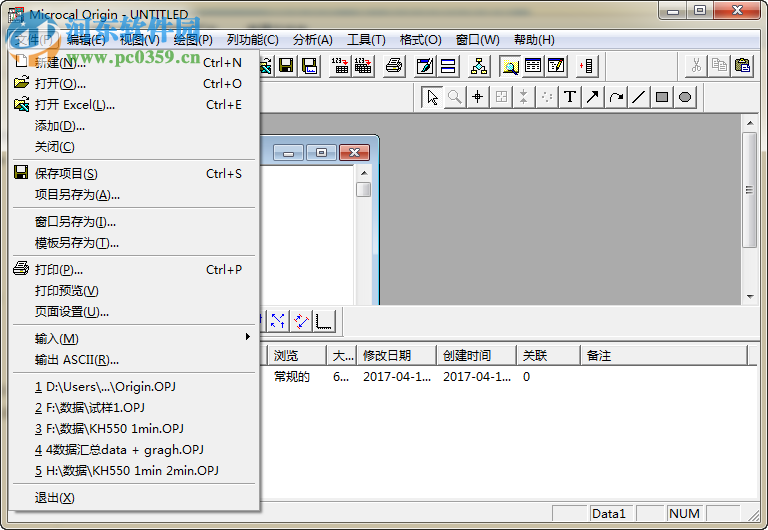Pick the Arrow drawing tool

593,97
